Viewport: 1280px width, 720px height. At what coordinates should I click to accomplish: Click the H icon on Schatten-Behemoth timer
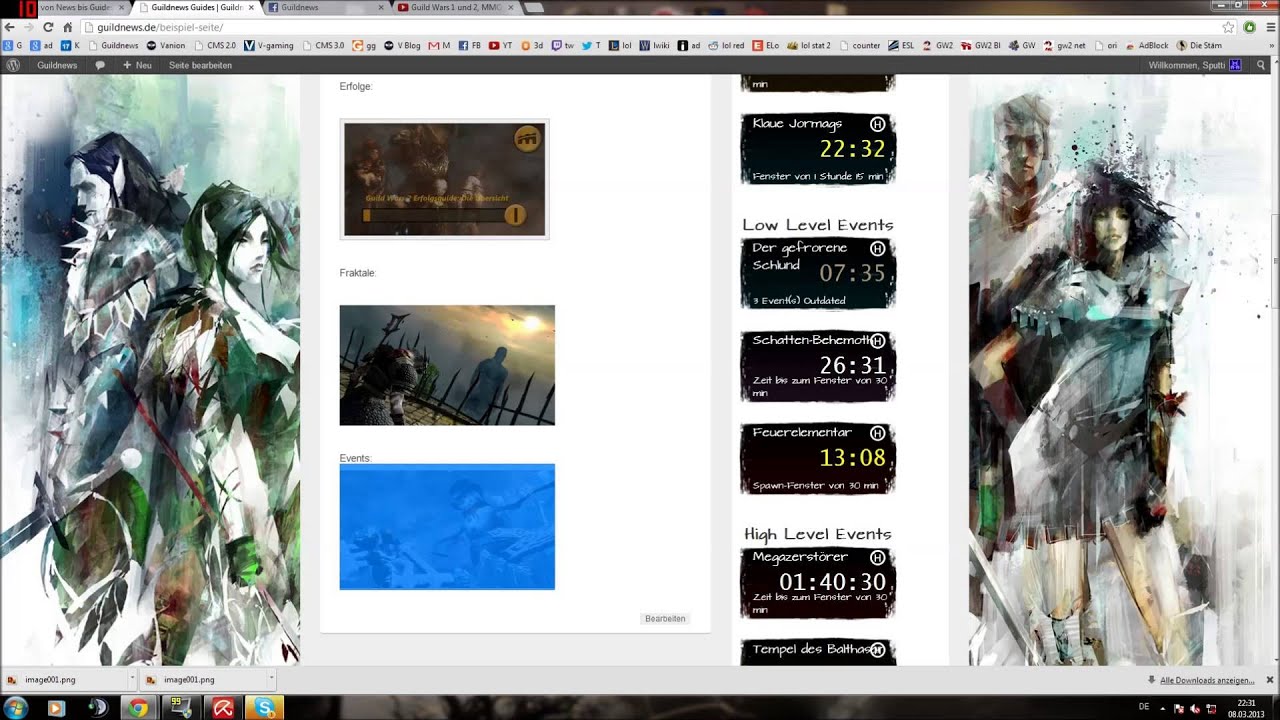[x=877, y=341]
